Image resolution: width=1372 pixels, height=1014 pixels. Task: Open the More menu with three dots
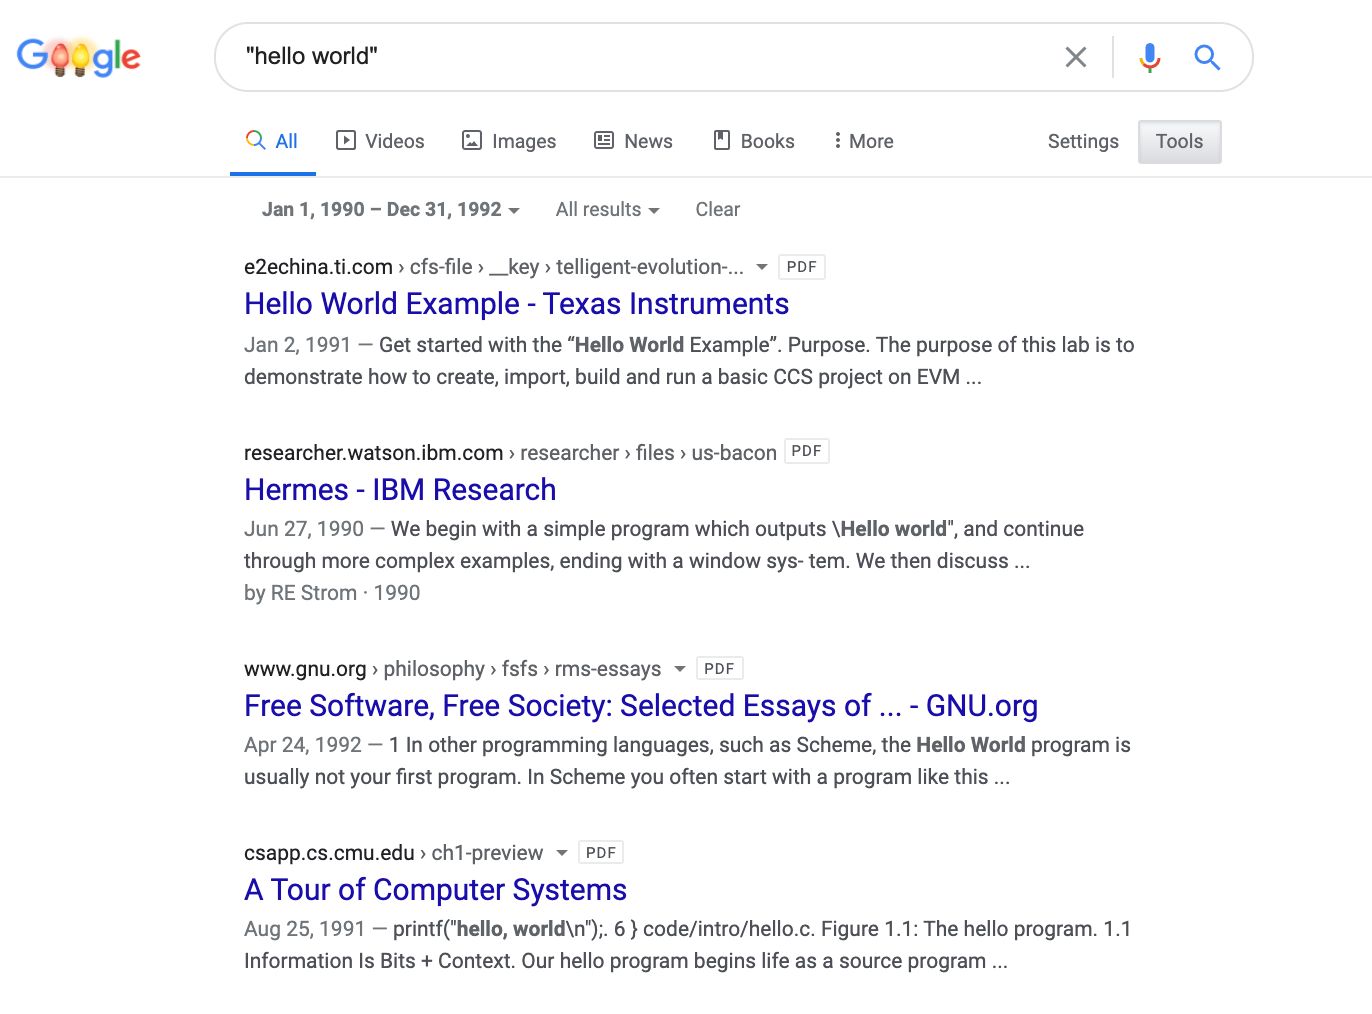coord(863,141)
